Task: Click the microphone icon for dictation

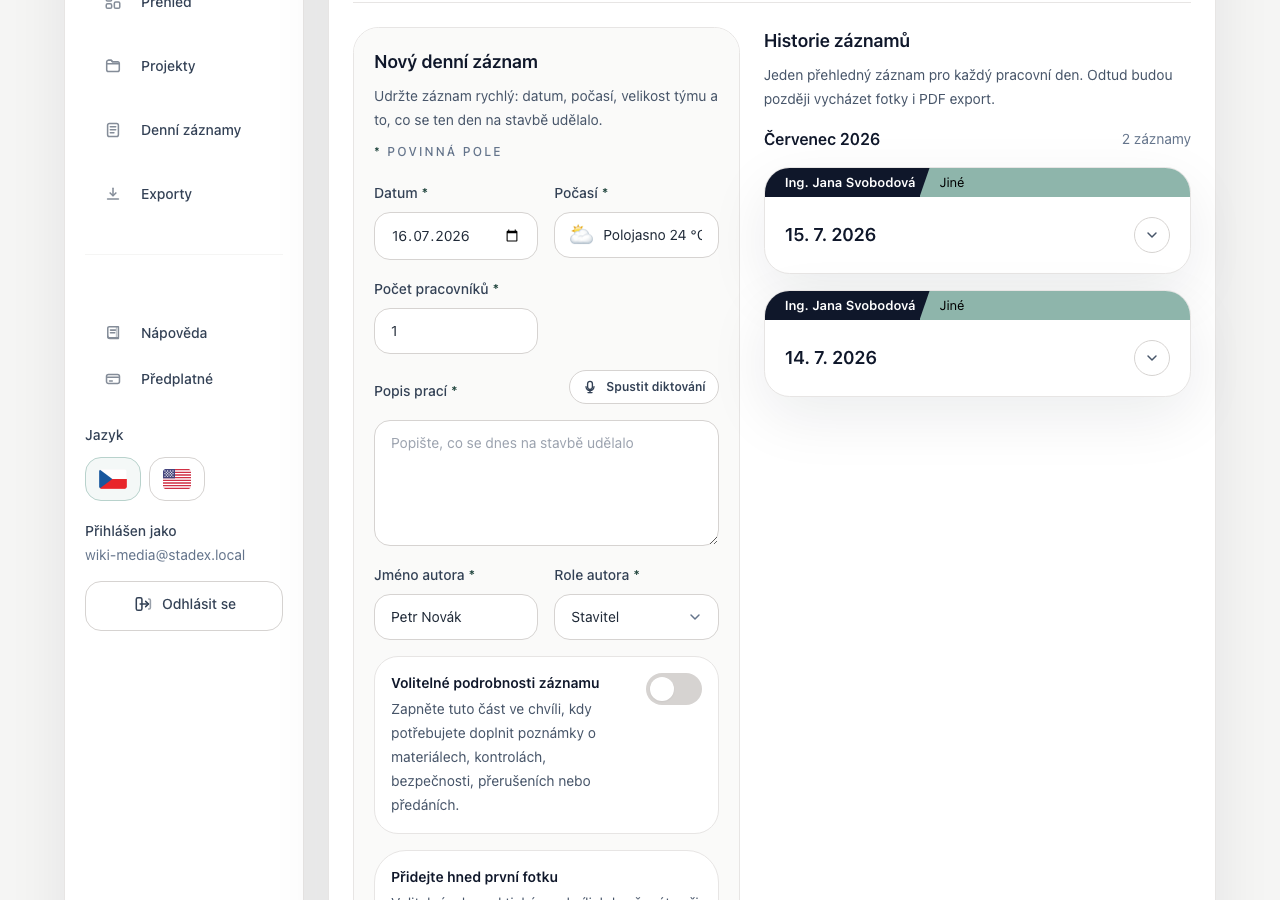Action: [x=590, y=387]
